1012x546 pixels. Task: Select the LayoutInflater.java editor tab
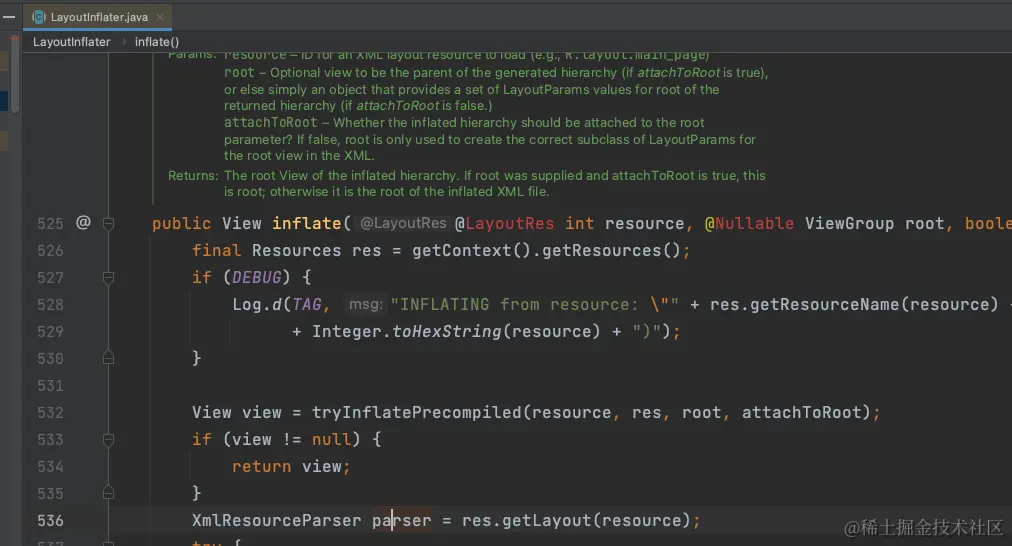pyautogui.click(x=98, y=17)
